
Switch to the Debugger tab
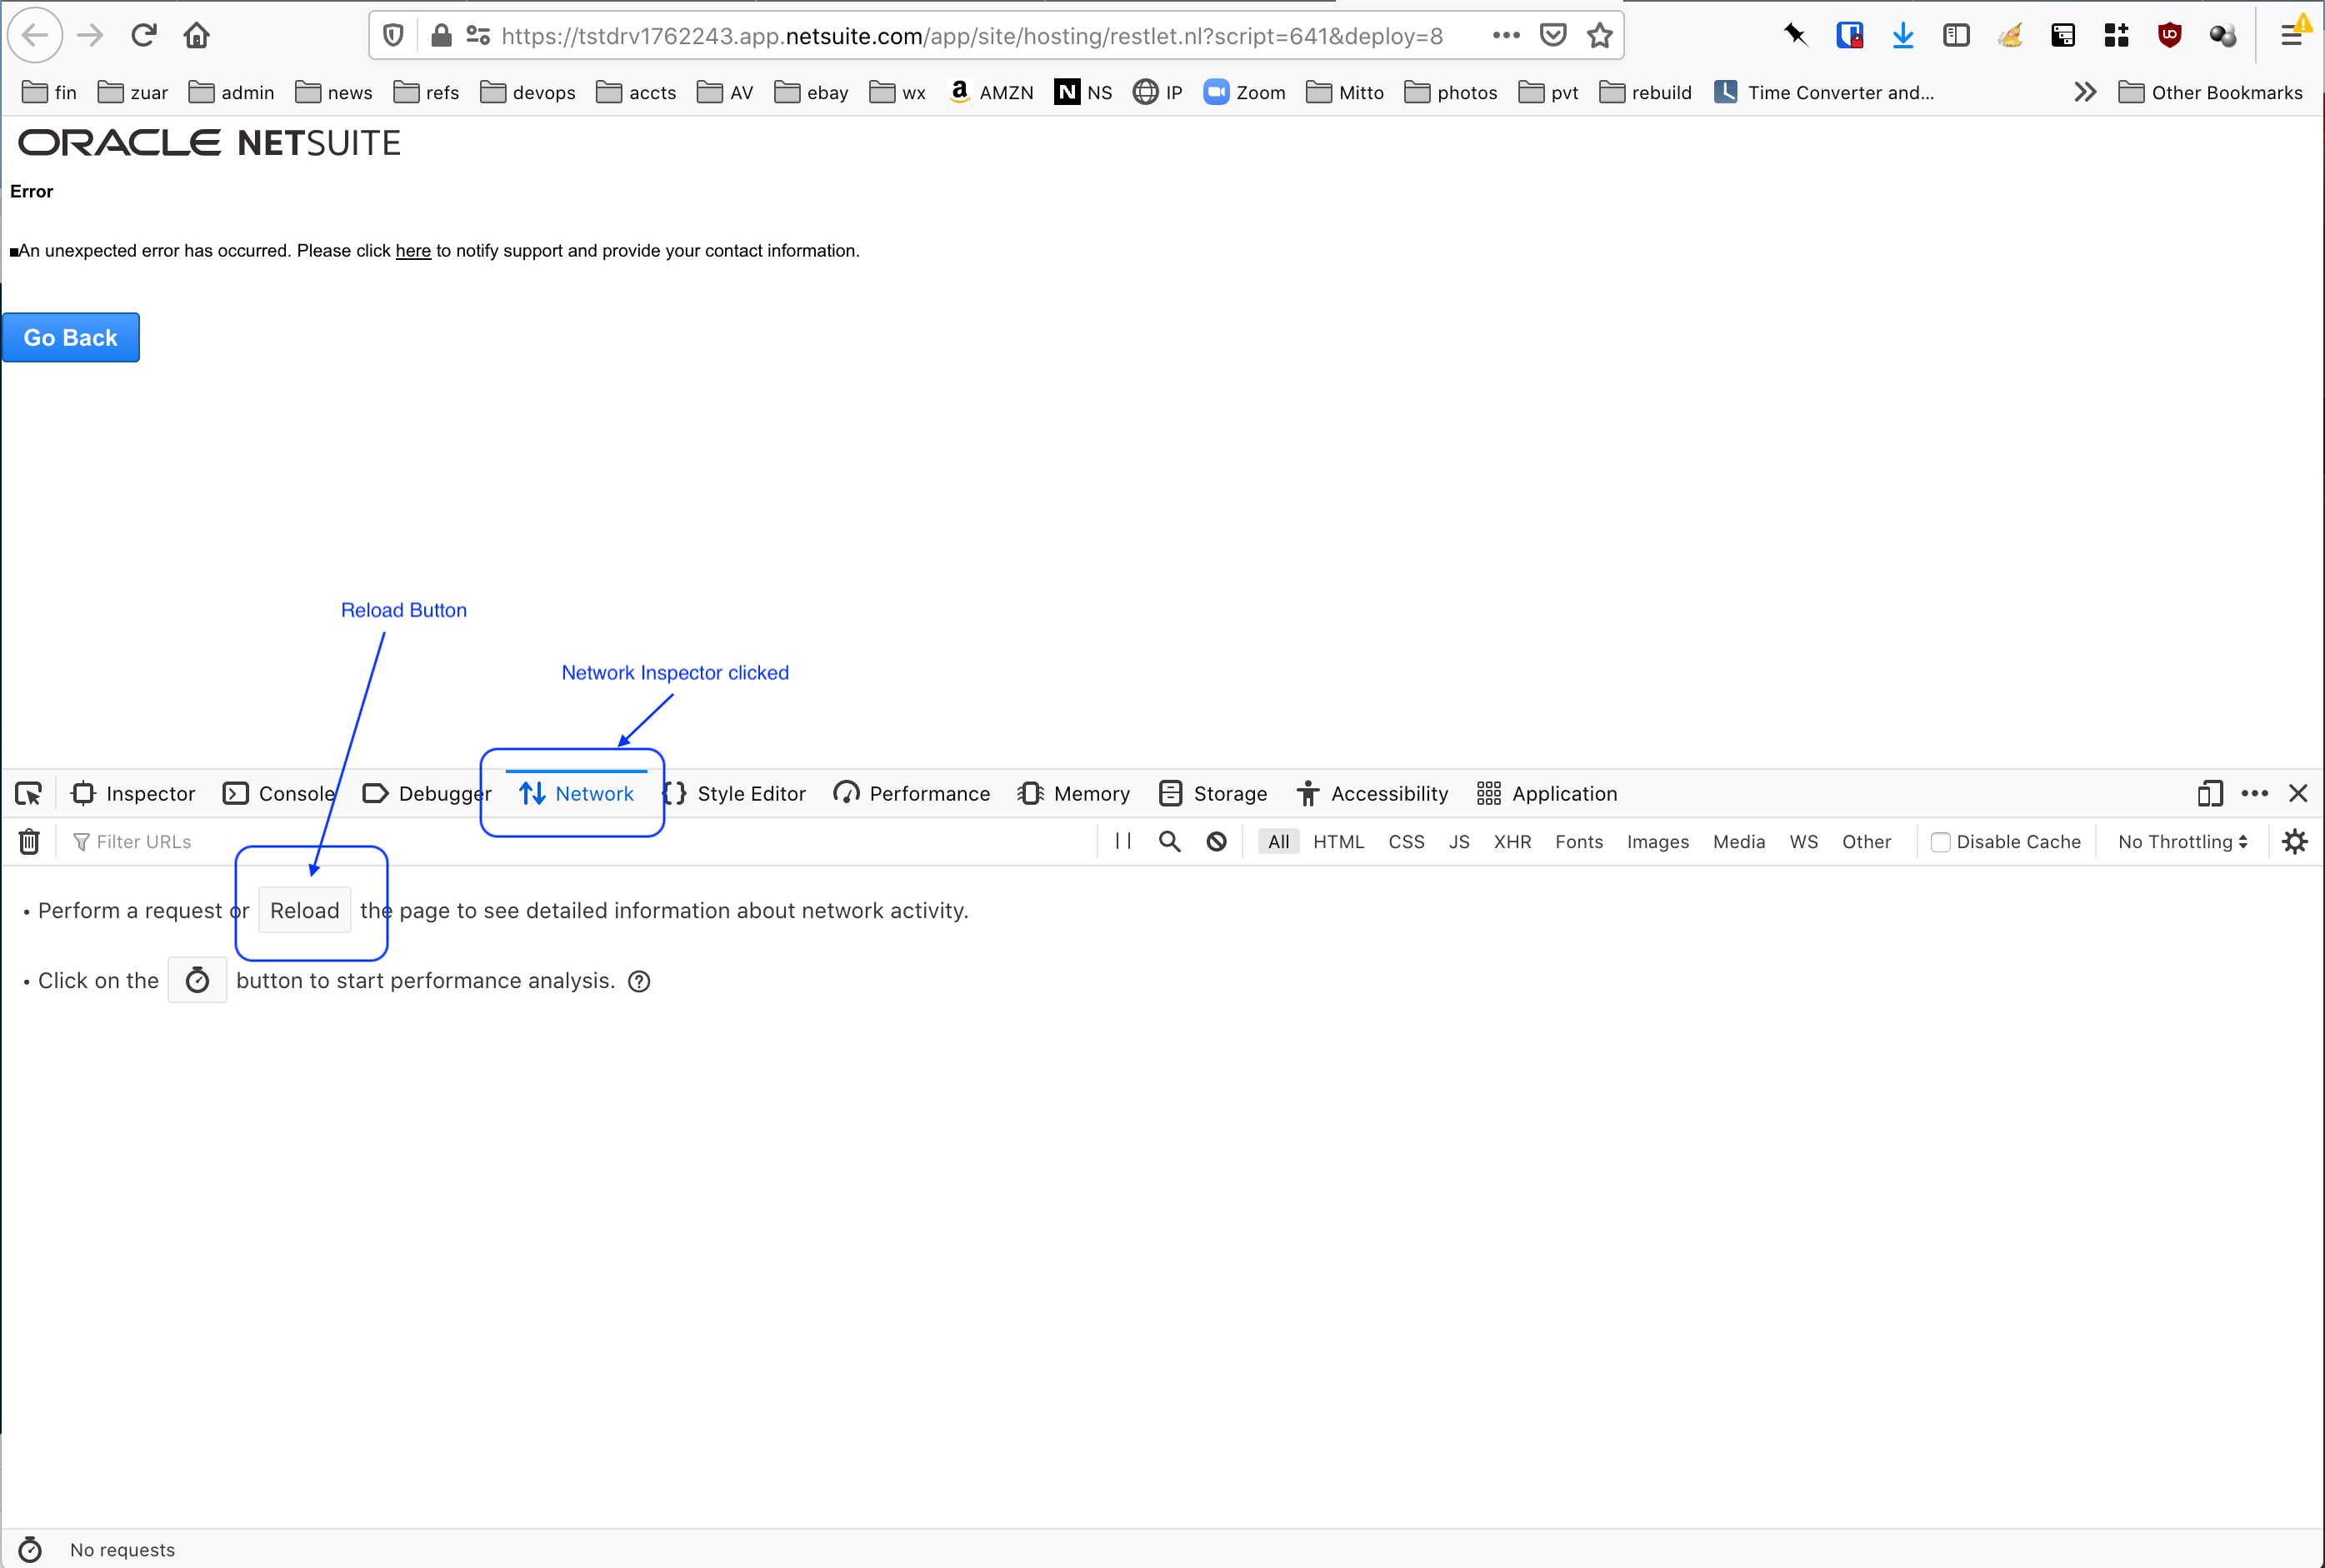[x=427, y=793]
